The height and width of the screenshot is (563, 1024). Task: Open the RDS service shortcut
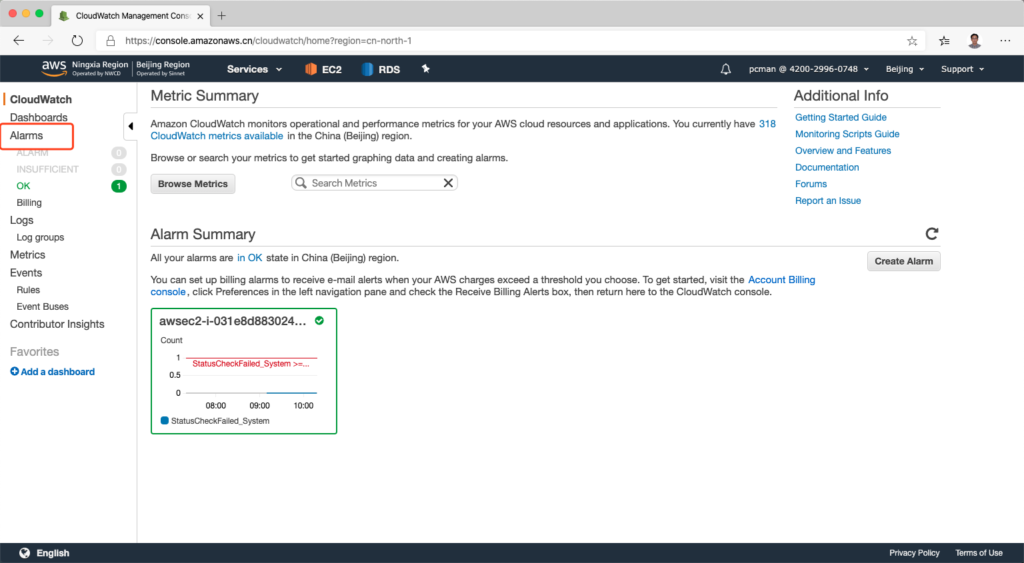coord(380,69)
